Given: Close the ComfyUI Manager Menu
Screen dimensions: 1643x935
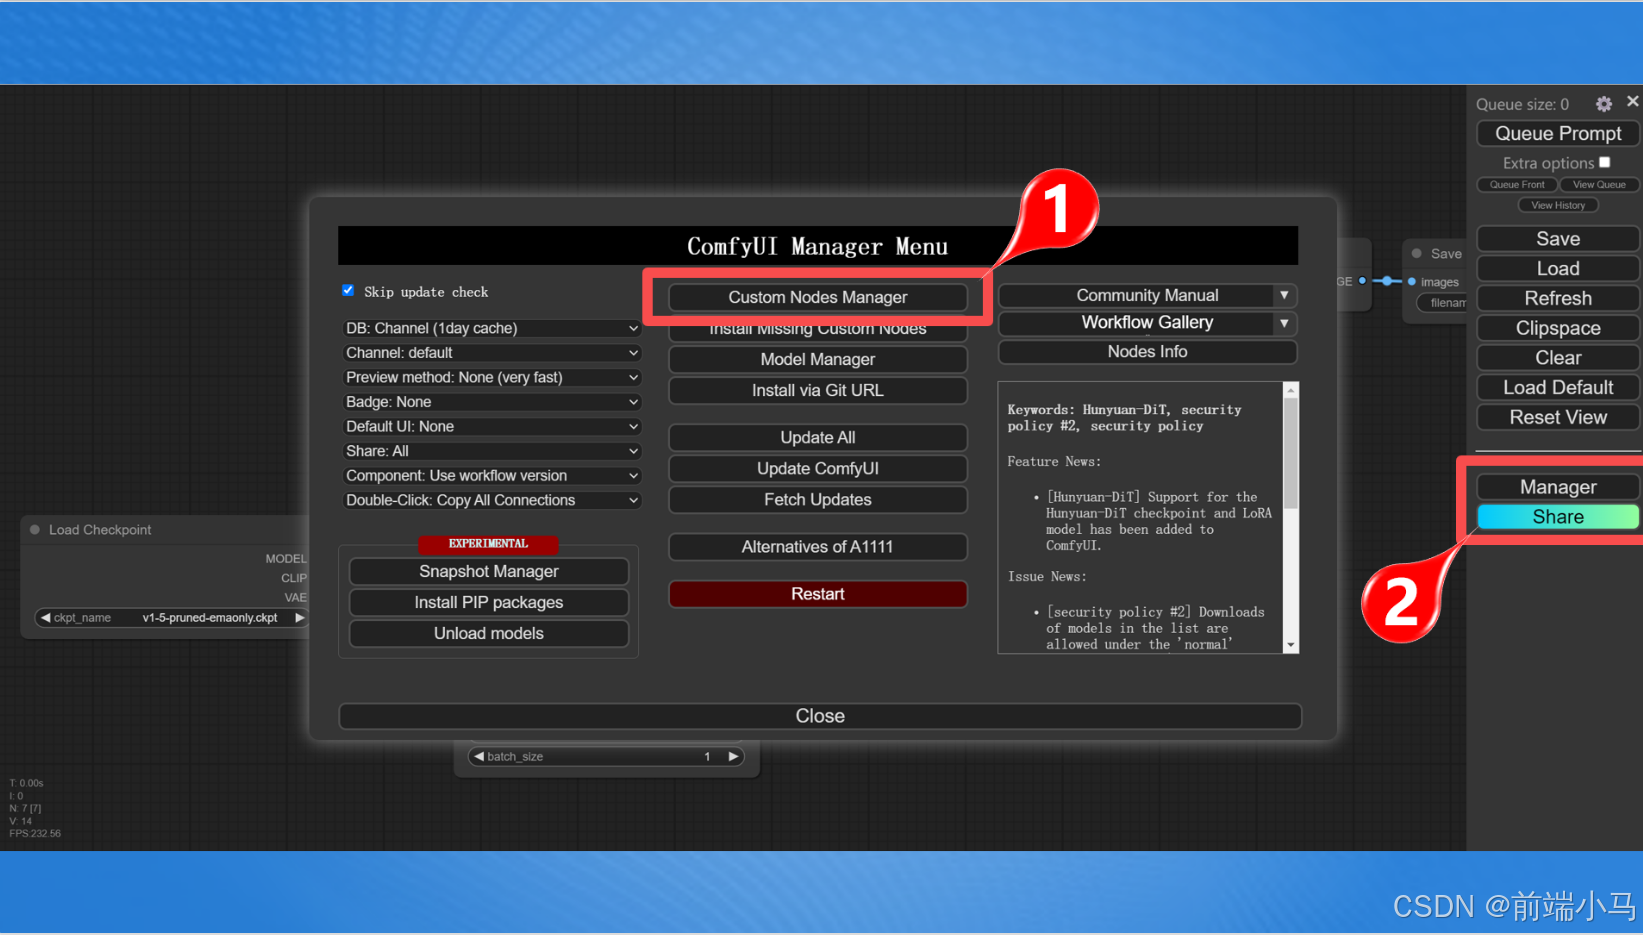Looking at the screenshot, I should tap(820, 716).
